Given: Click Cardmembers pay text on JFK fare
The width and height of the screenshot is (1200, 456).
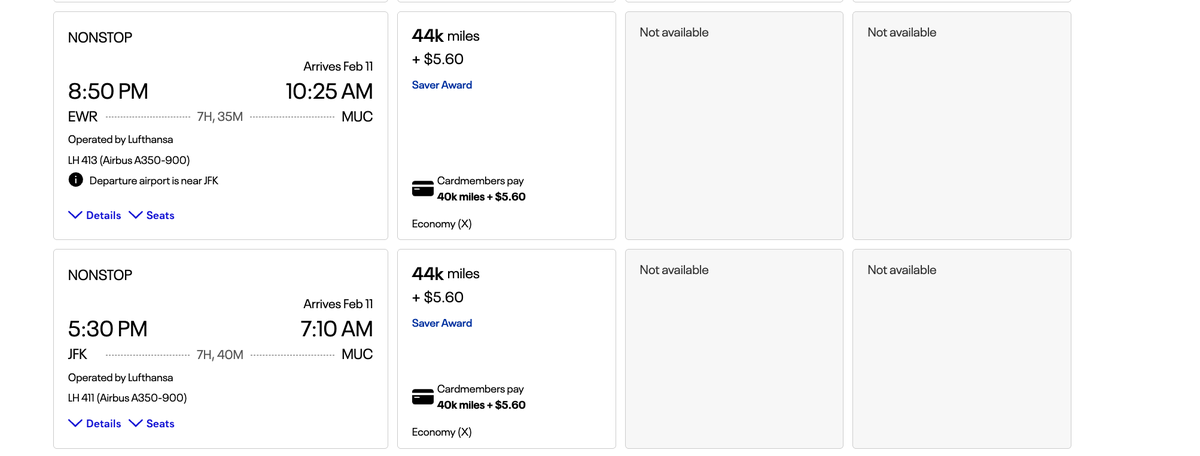Looking at the screenshot, I should [481, 389].
